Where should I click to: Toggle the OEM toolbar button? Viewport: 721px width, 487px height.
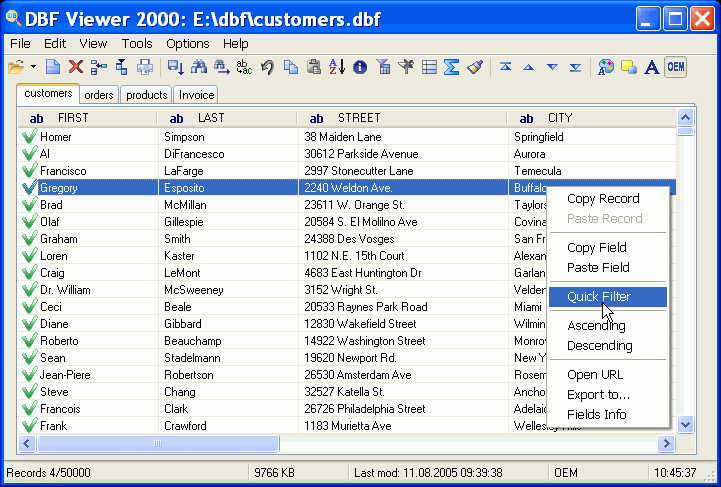pyautogui.click(x=675, y=67)
